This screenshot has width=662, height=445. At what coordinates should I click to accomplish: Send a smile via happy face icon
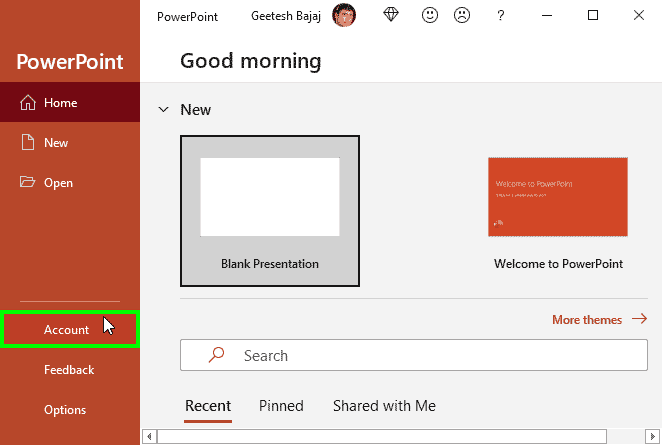[430, 16]
